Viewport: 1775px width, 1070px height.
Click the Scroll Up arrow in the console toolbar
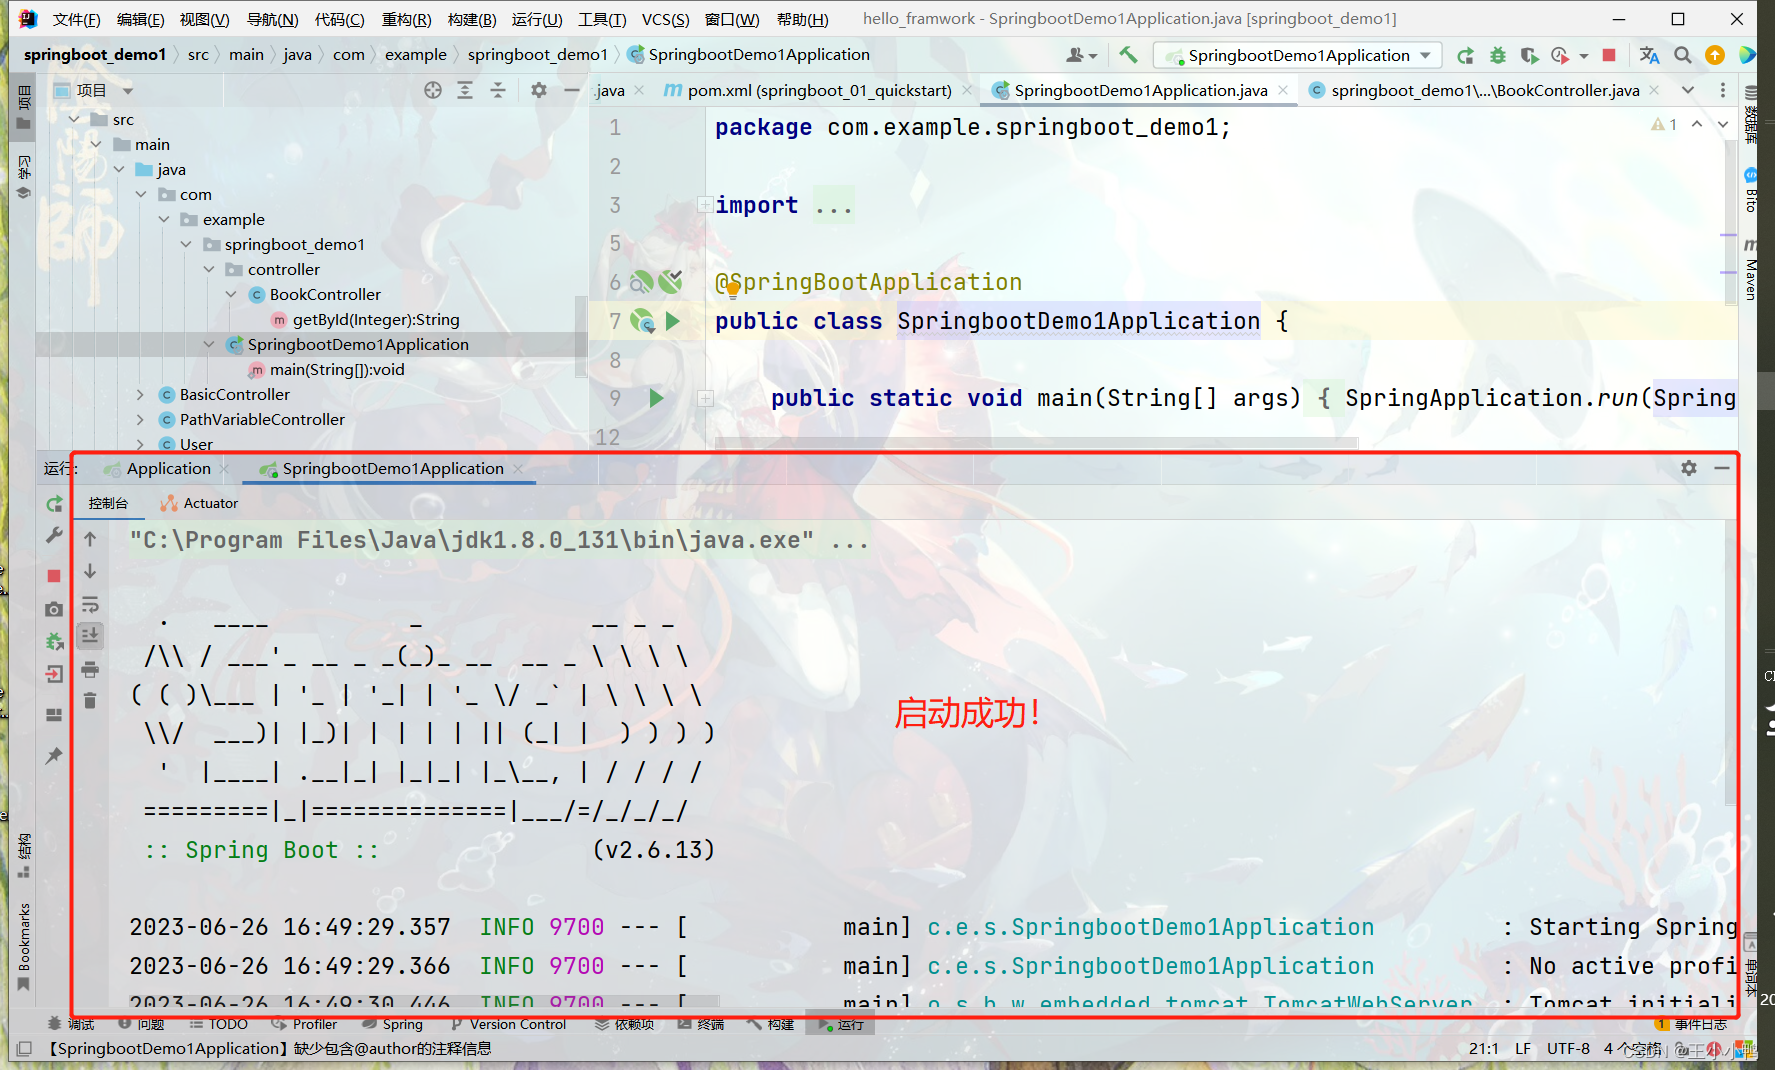[90, 539]
